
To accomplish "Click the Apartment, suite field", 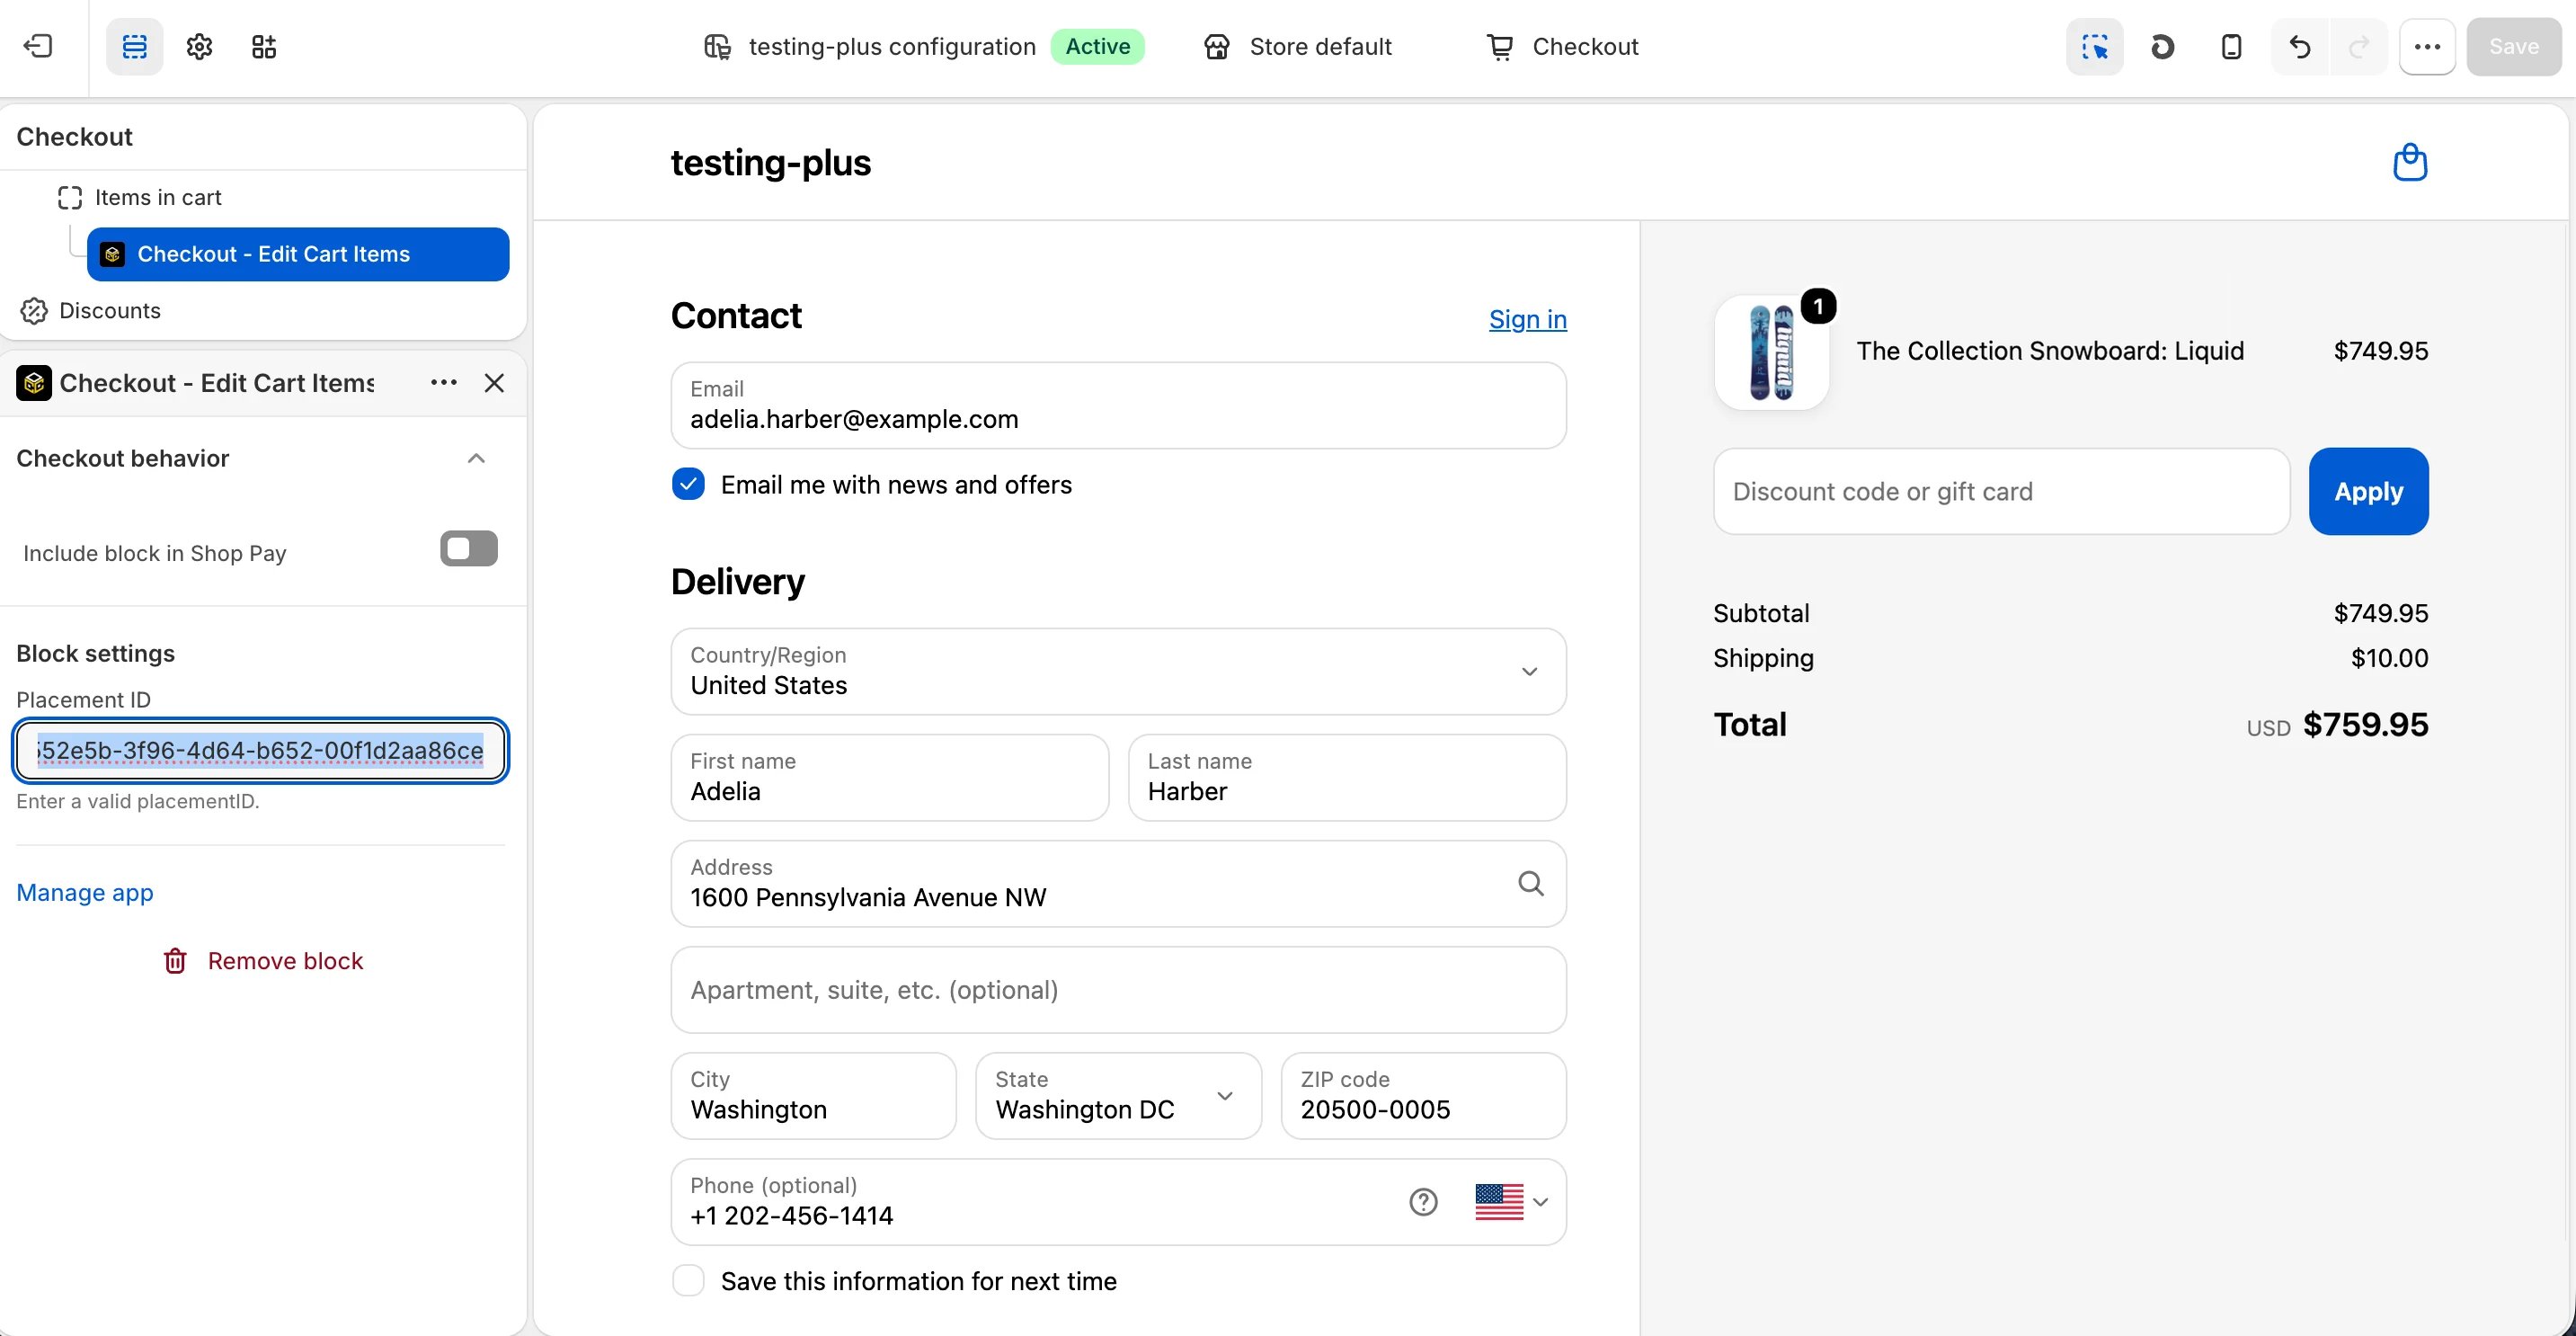I will pyautogui.click(x=1118, y=989).
